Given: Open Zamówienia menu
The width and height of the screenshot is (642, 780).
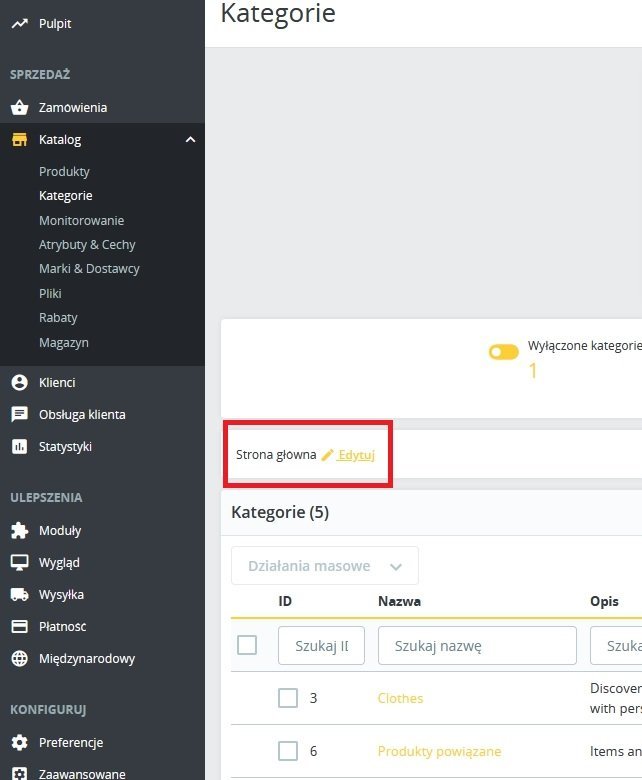Looking at the screenshot, I should [x=73, y=107].
